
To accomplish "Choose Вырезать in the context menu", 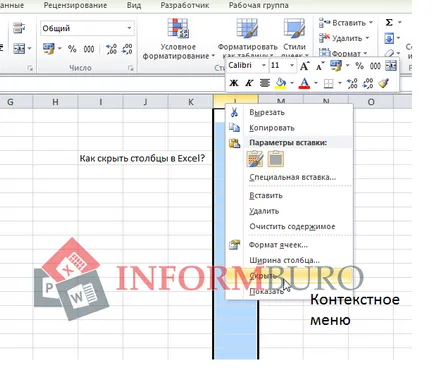I will click(x=267, y=112).
